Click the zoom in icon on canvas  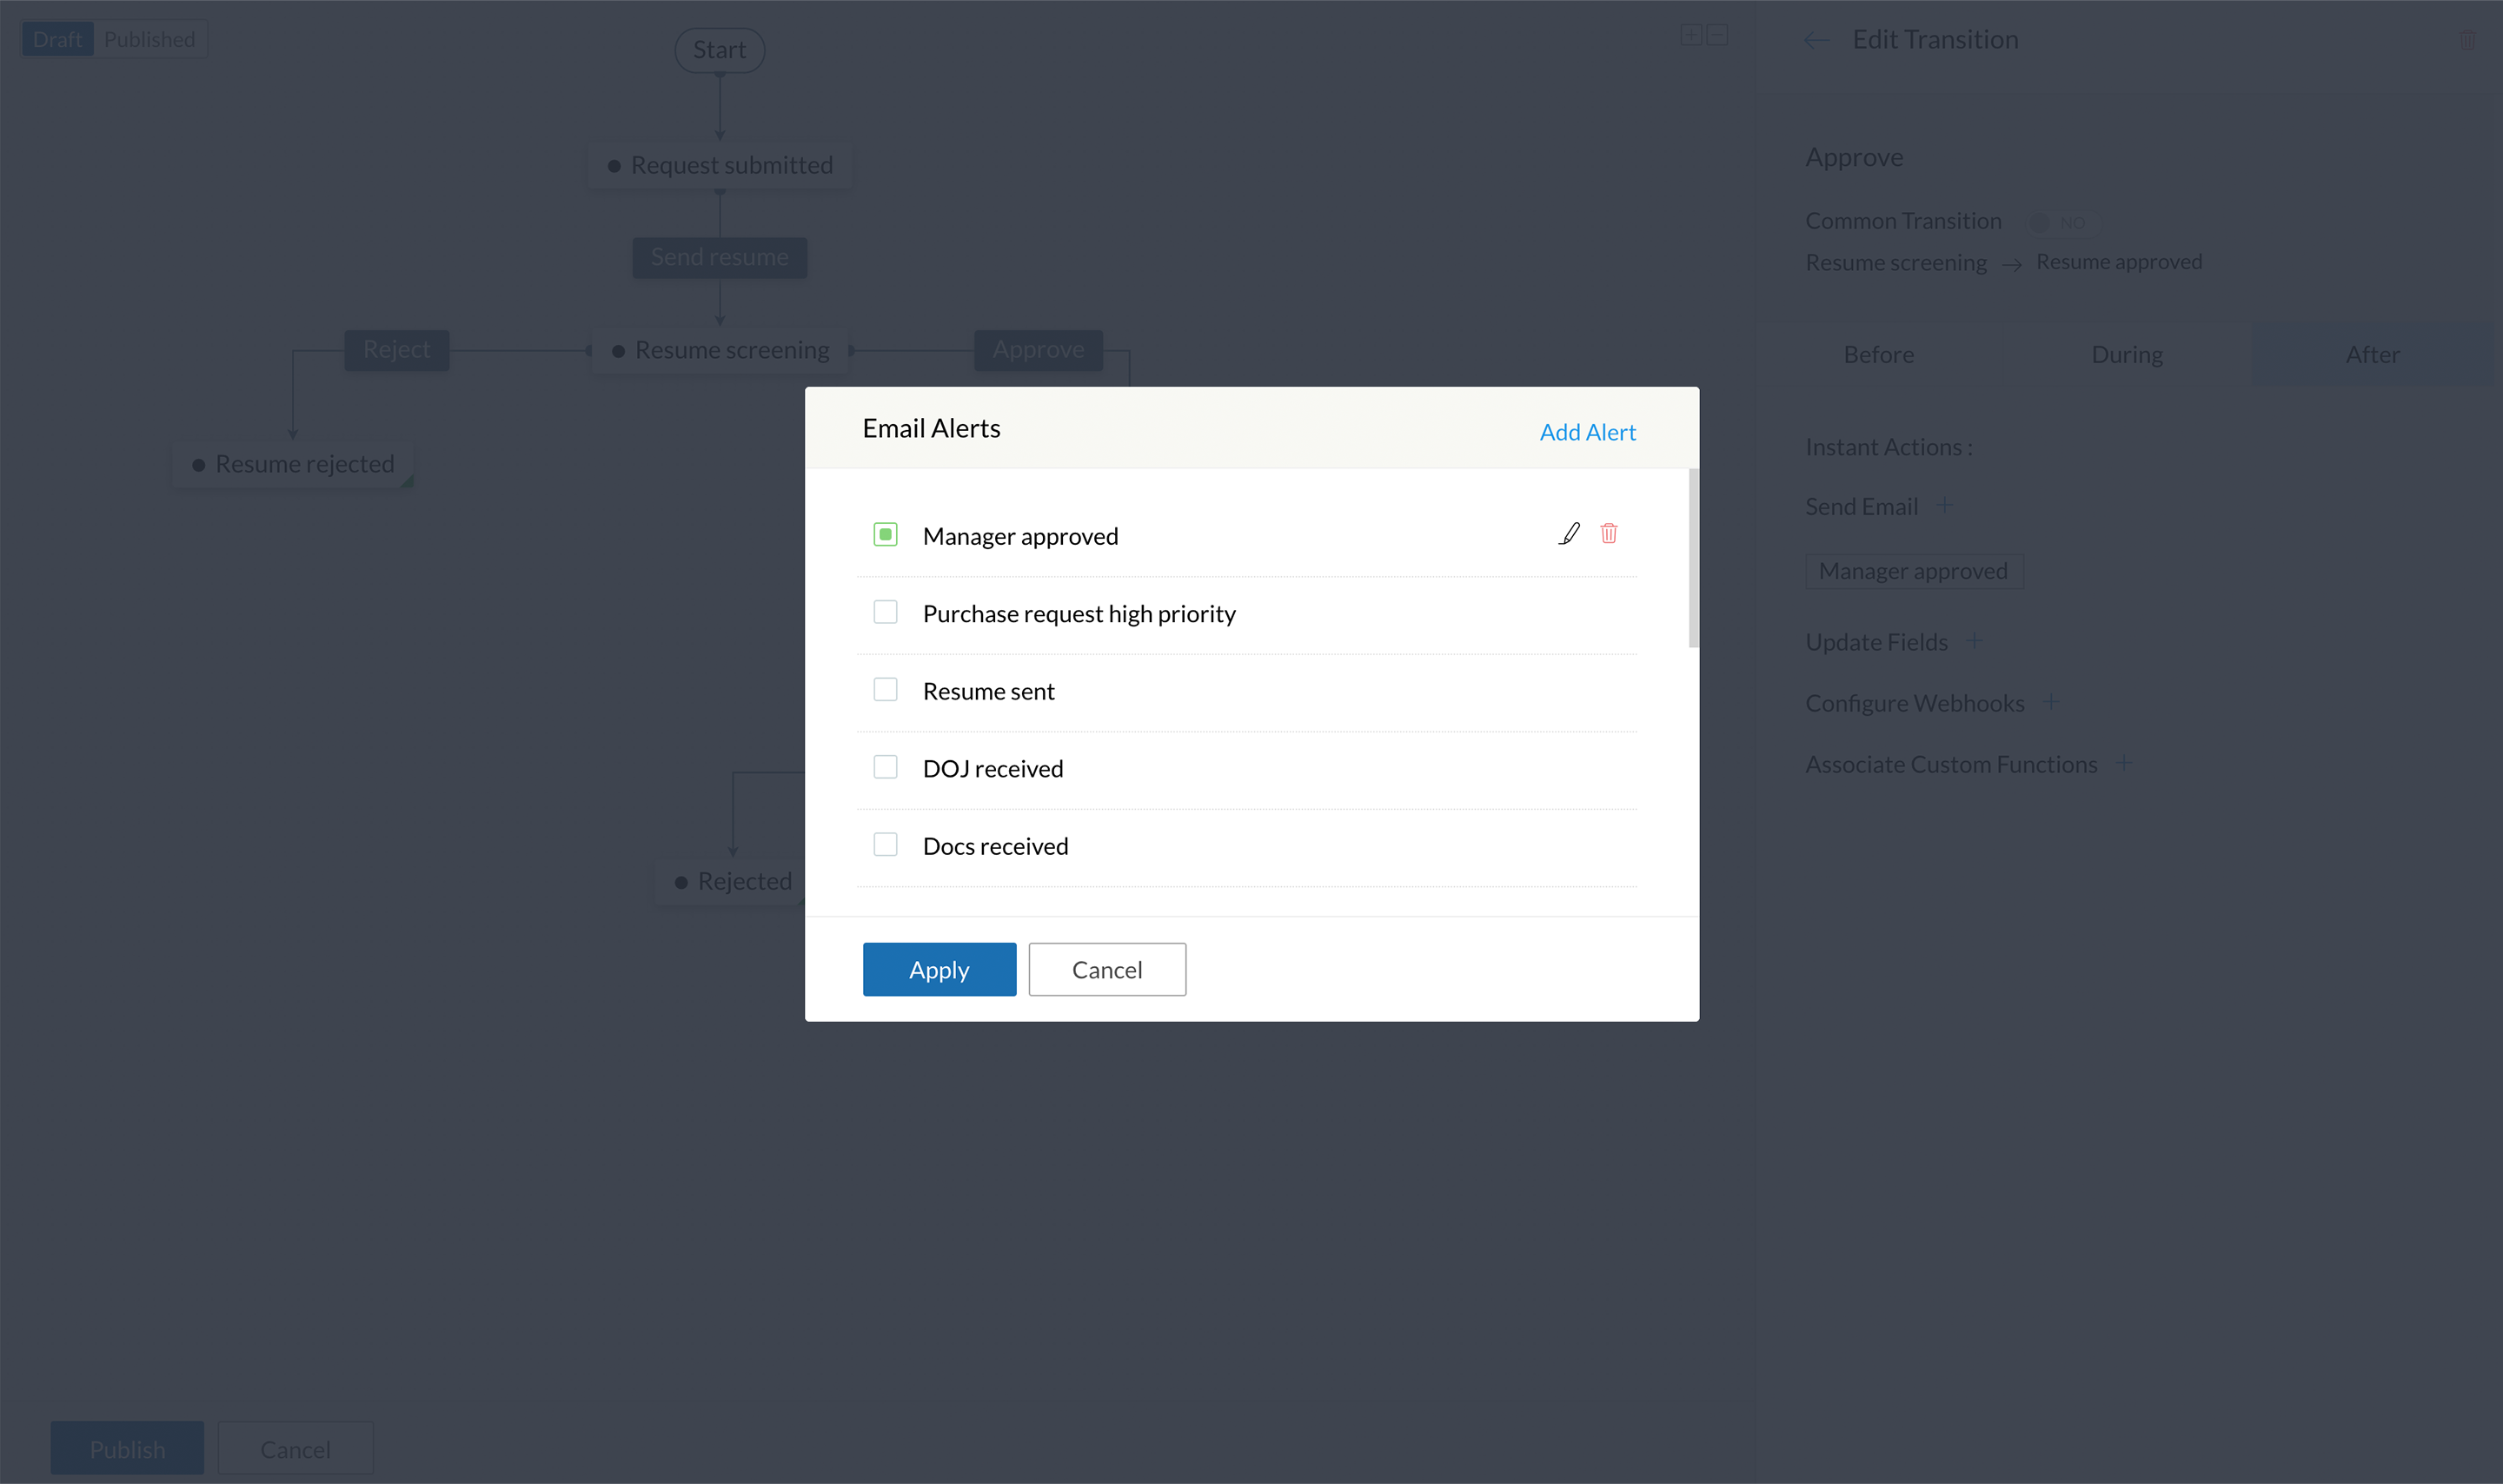coord(1690,36)
